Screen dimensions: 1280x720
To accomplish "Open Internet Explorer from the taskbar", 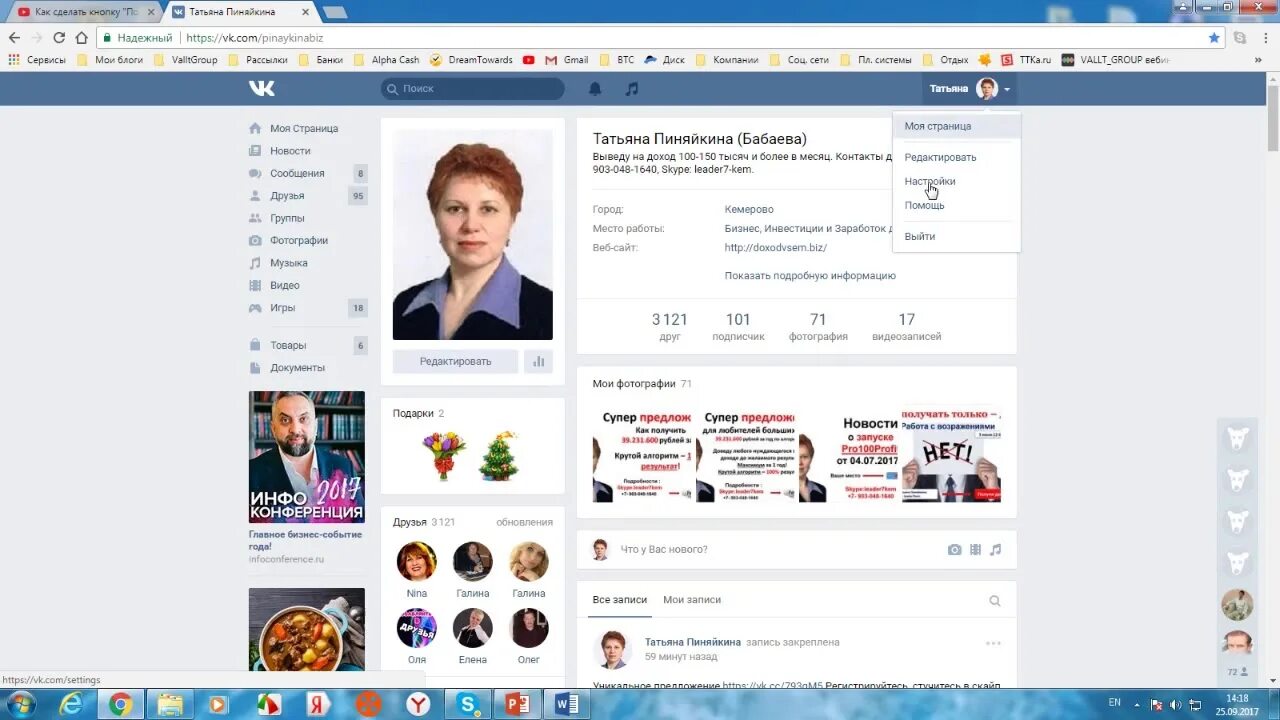I will pos(71,704).
